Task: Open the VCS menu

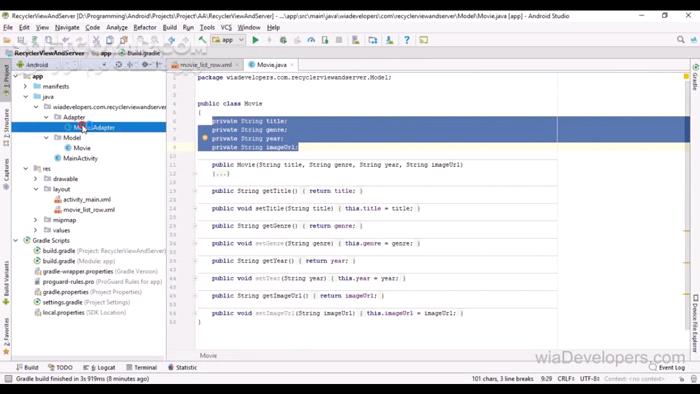Action: click(226, 28)
